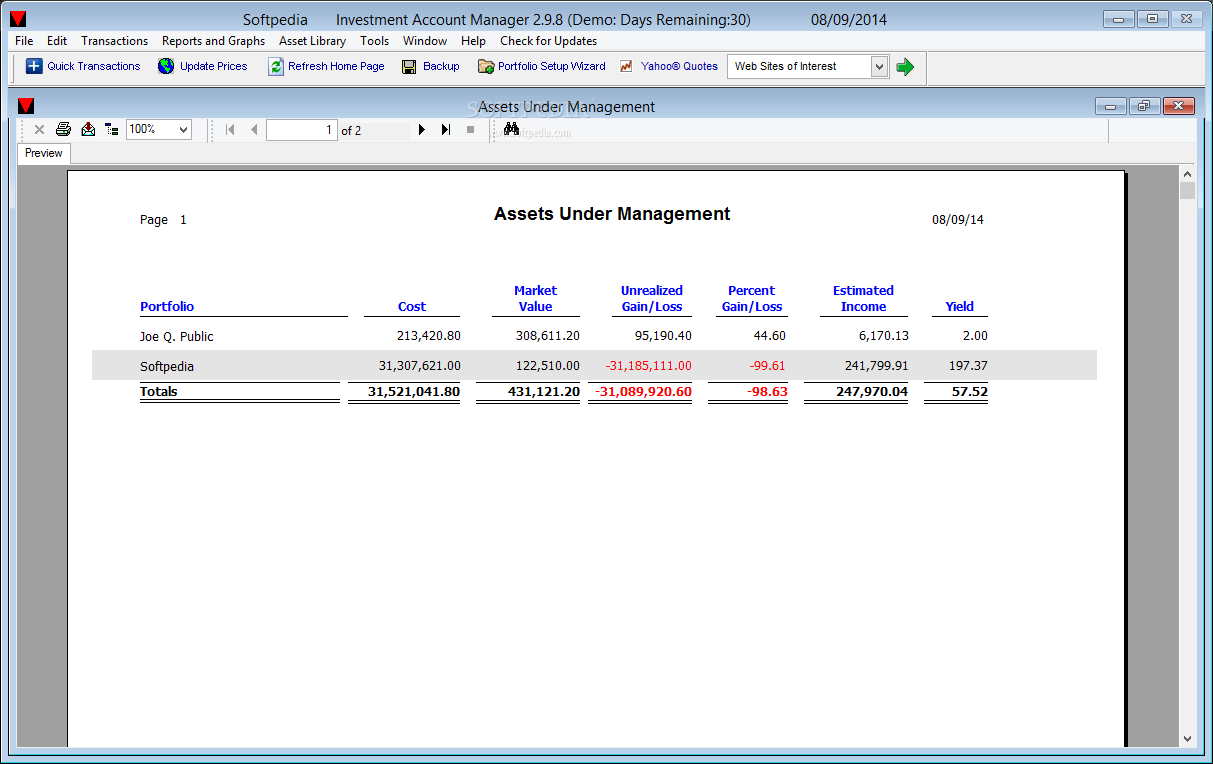Click the Refresh Home Page icon
Viewport: 1213px width, 764px height.
click(276, 66)
